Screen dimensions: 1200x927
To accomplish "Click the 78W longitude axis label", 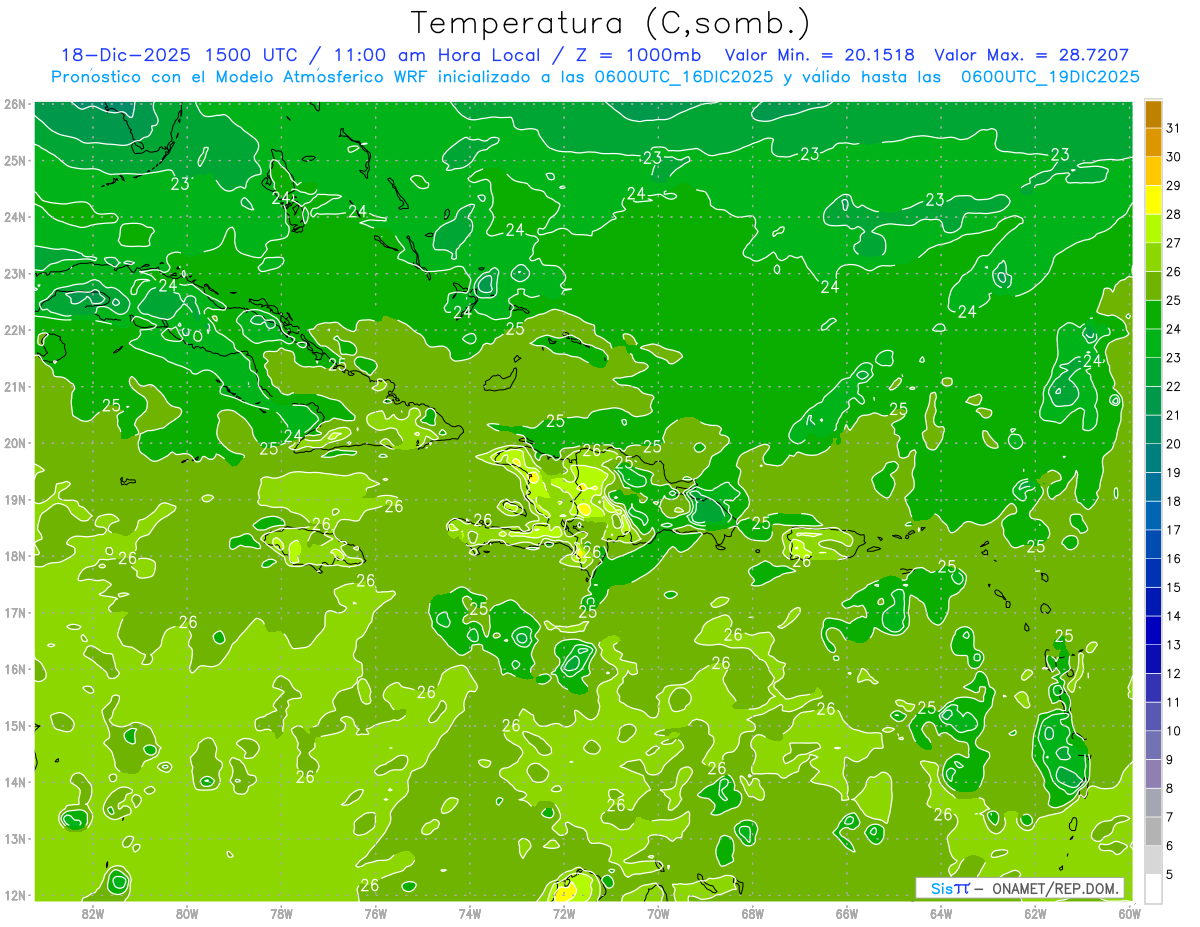I will pos(281,913).
